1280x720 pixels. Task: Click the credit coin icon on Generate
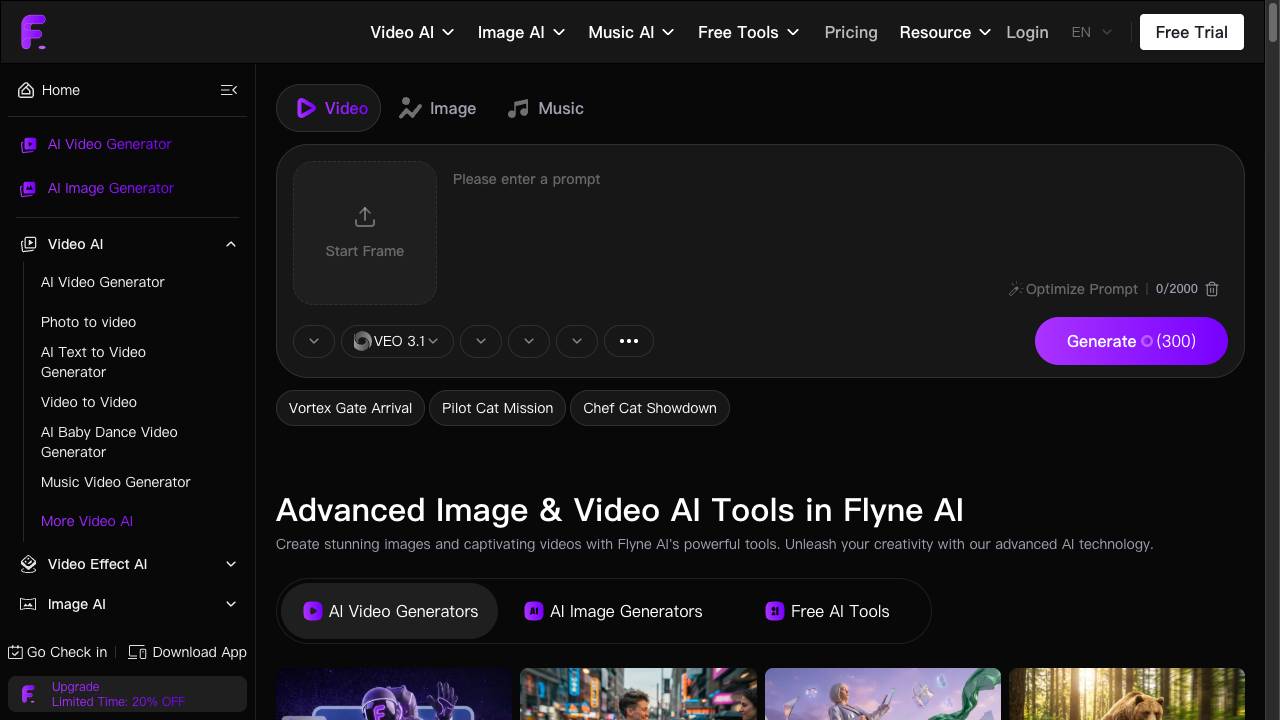(x=1147, y=341)
